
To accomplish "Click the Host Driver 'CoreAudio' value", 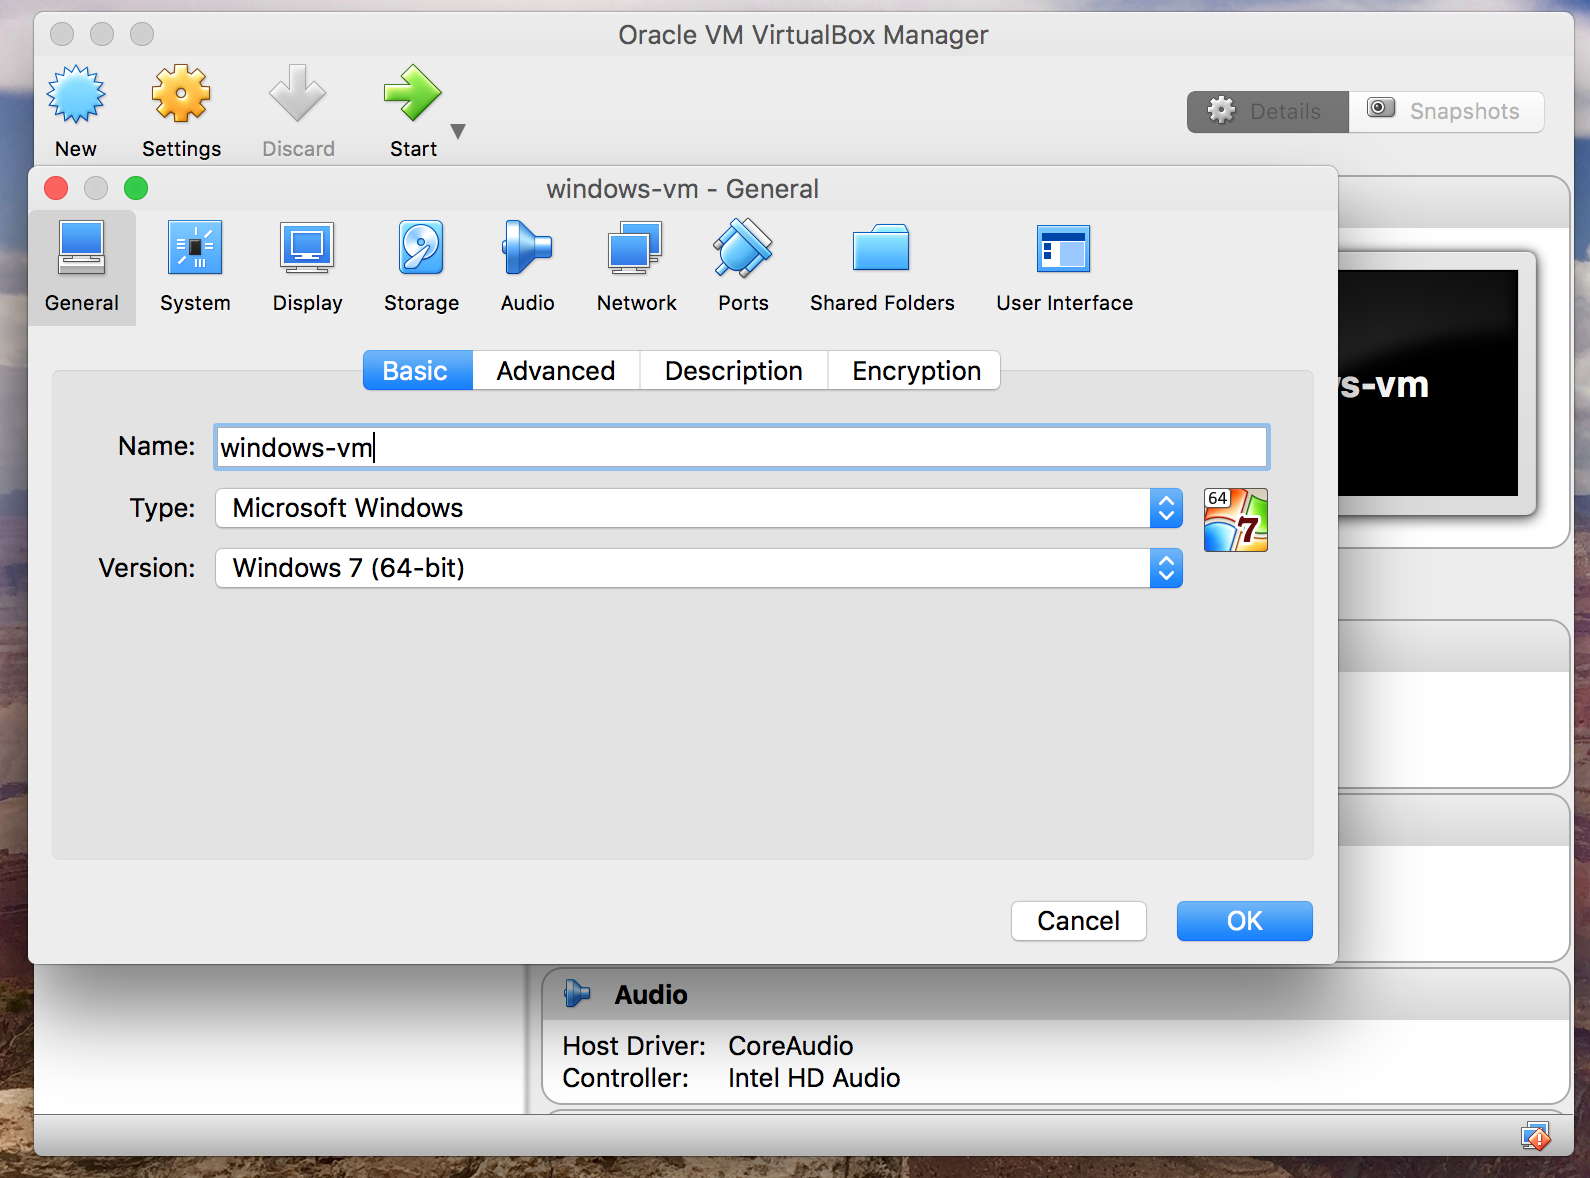I will (x=790, y=1046).
